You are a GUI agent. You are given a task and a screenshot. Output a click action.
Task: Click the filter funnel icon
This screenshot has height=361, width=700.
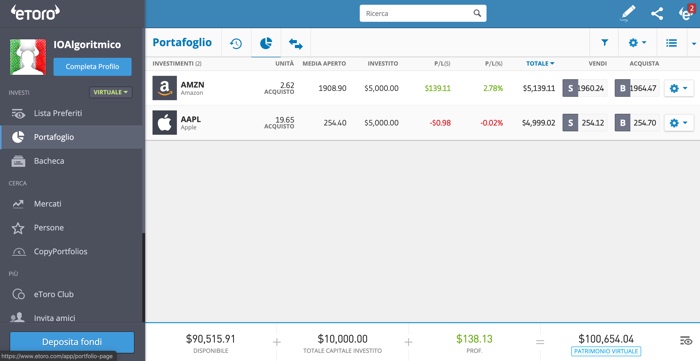[x=604, y=43]
